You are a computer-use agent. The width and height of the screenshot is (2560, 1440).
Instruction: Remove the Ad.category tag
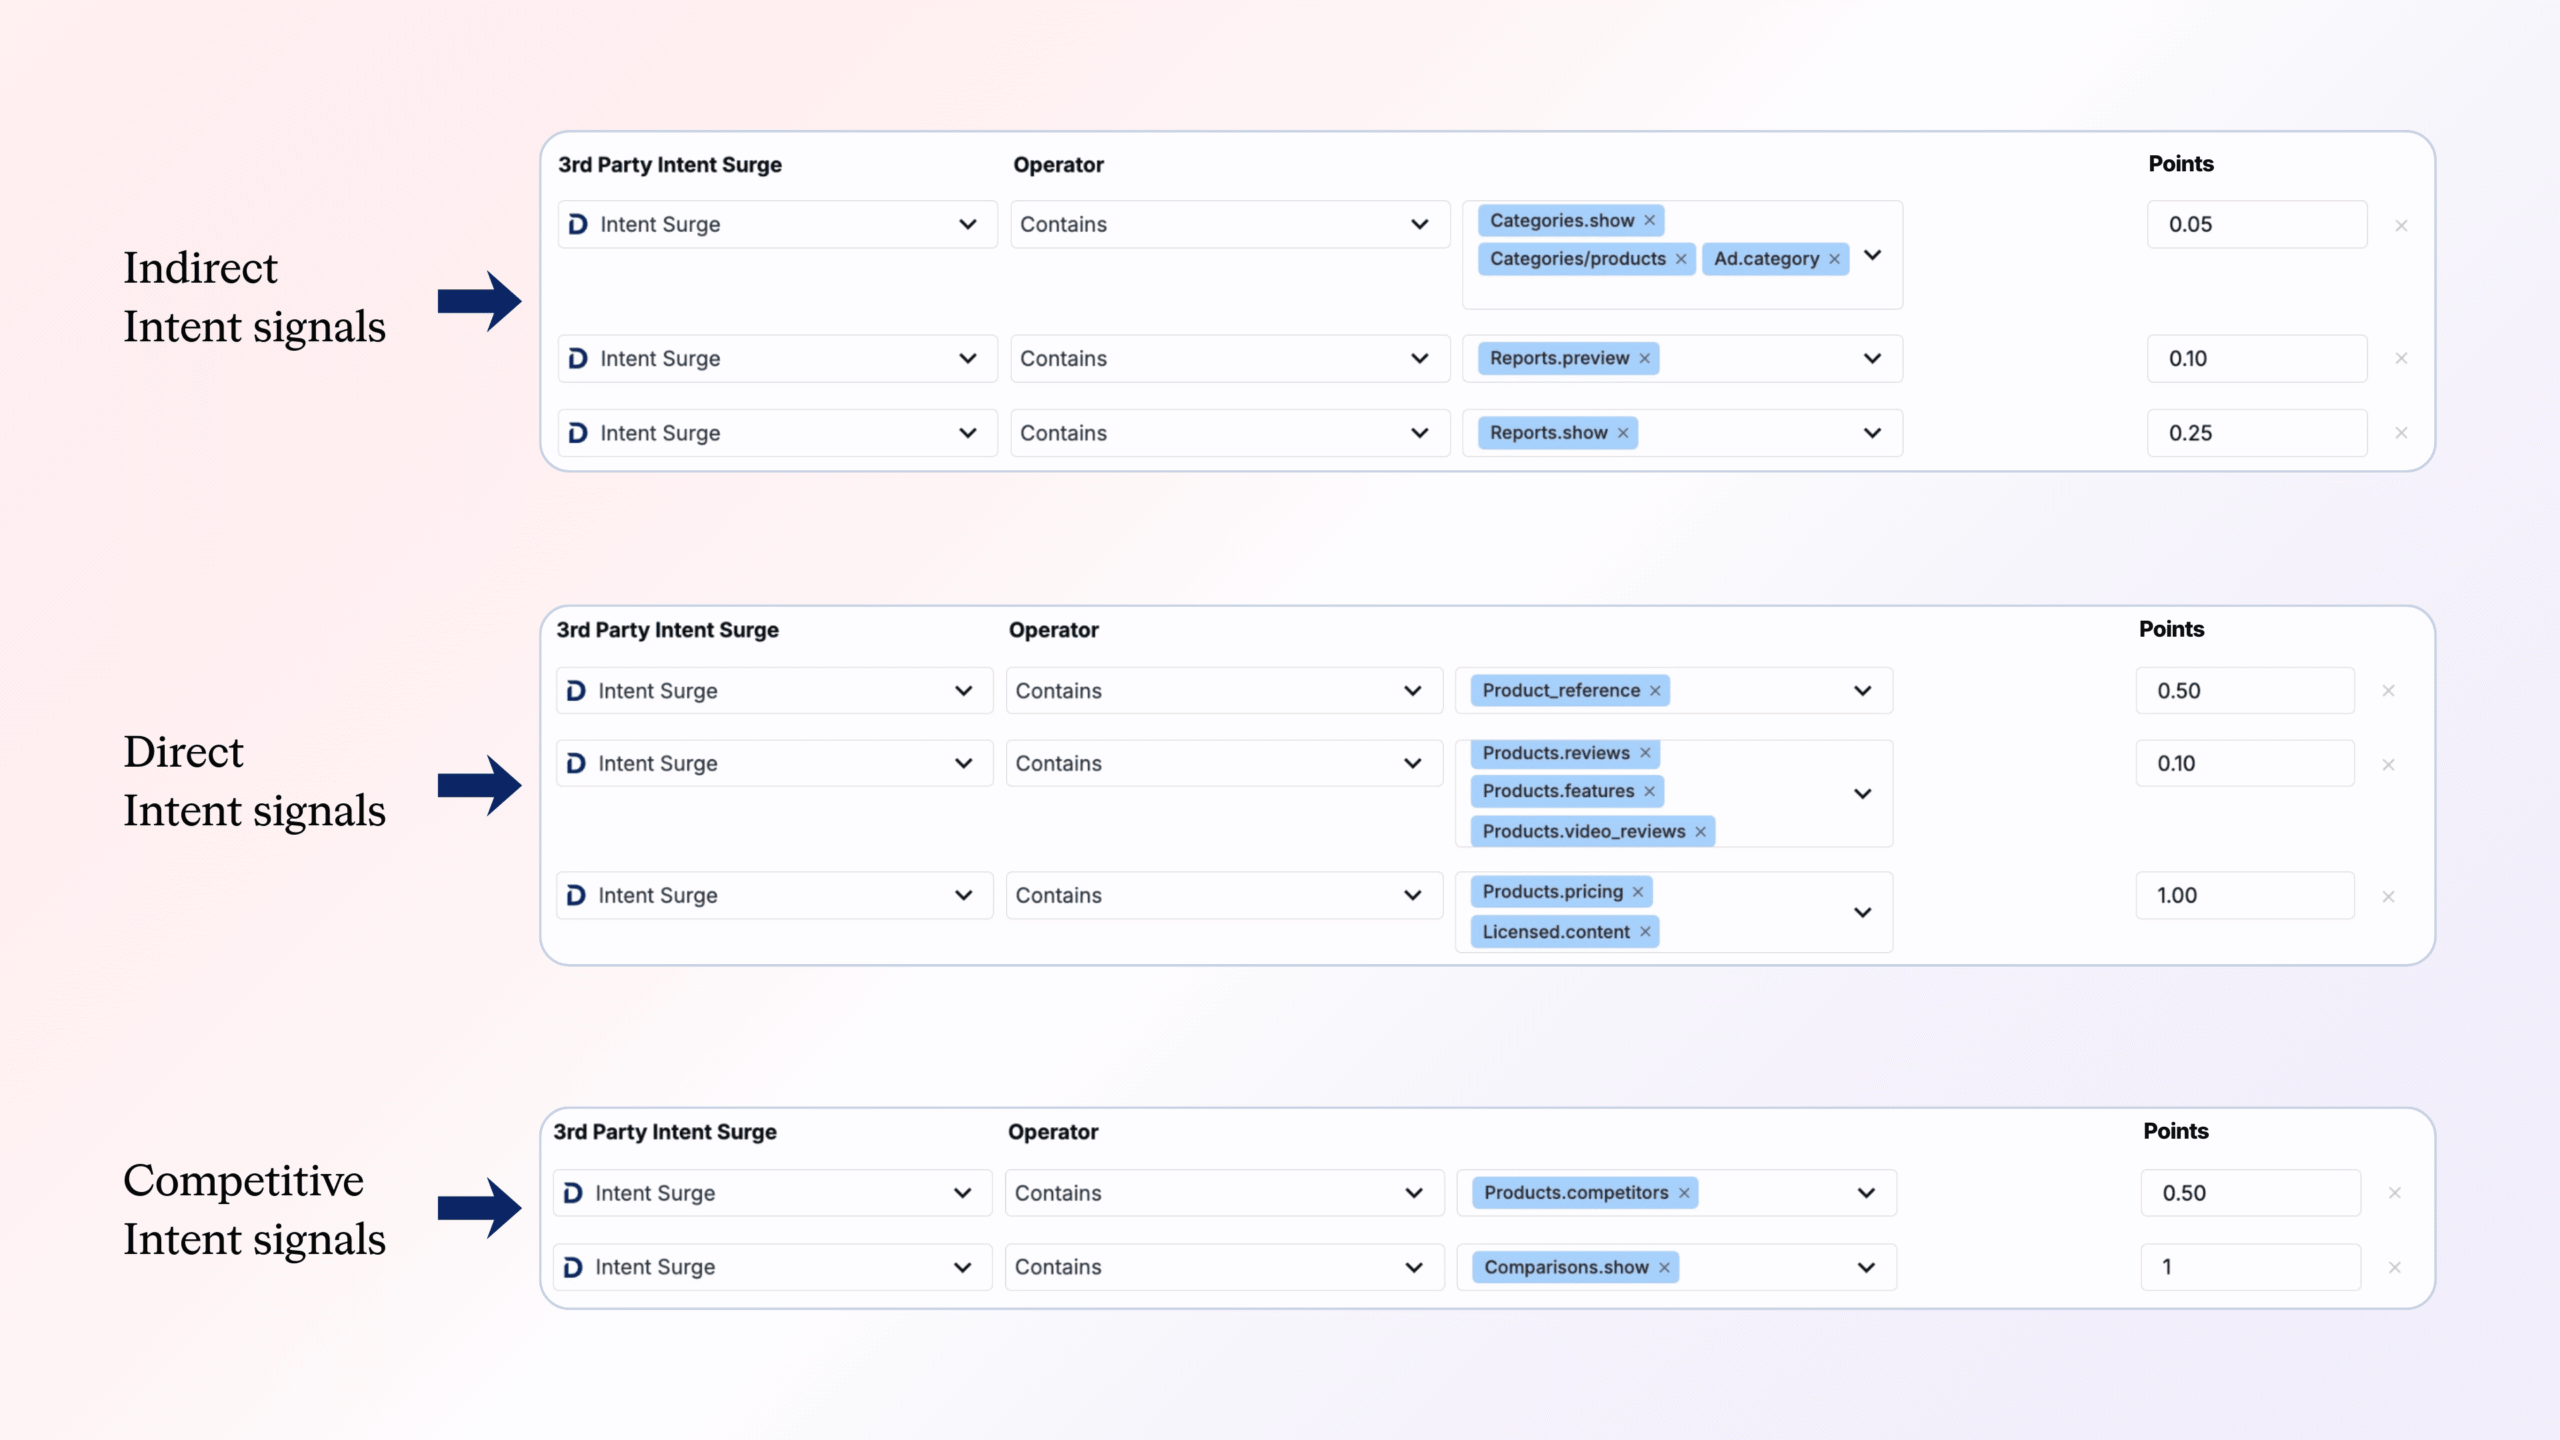tap(1834, 259)
